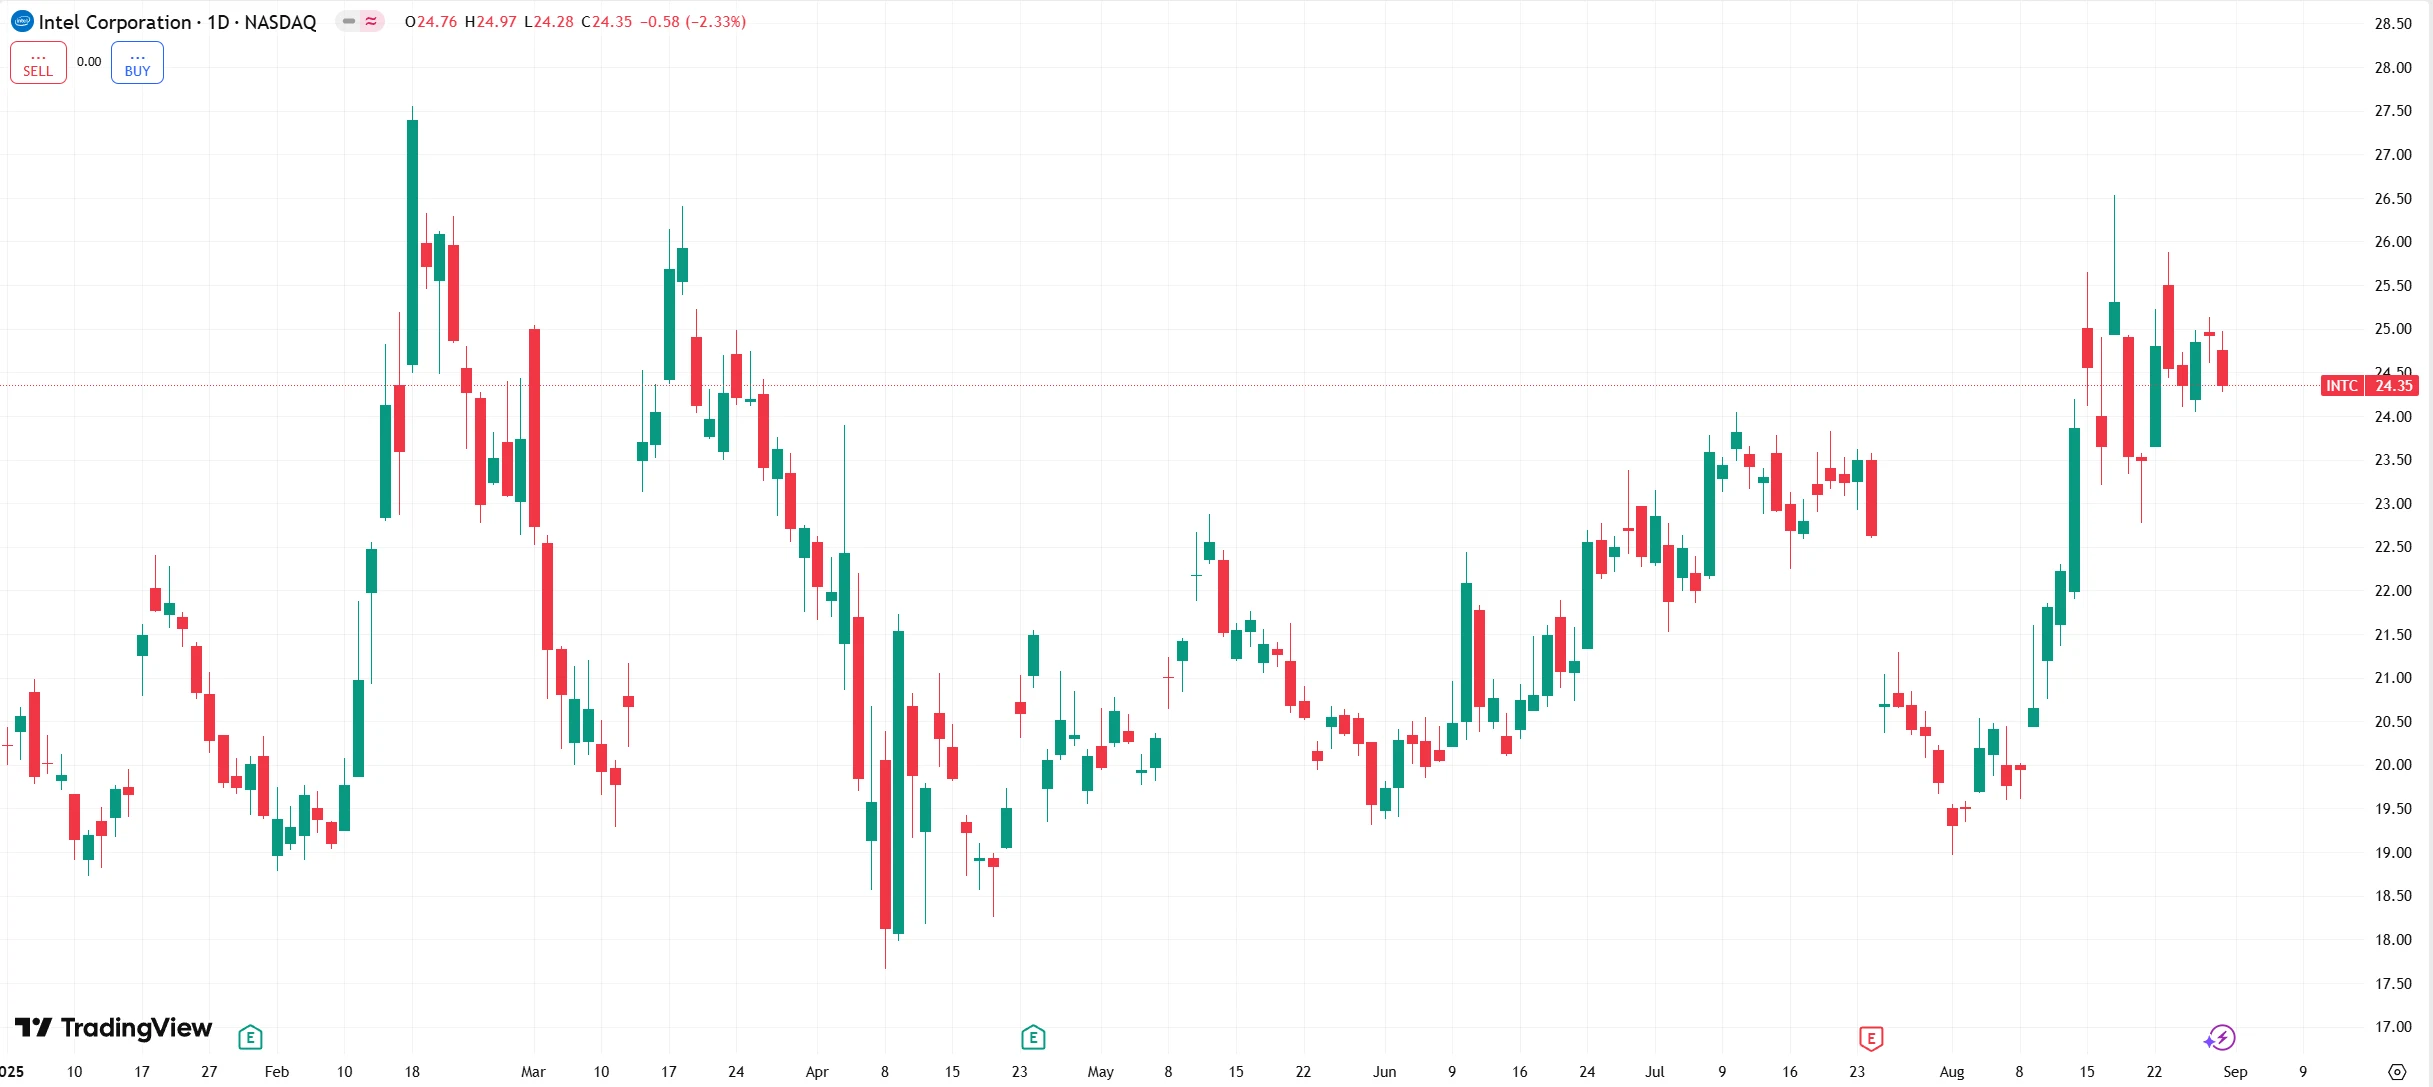Viewport: 2433px width, 1087px height.
Task: Select the tall green candle peaking near 27.50
Action: pyautogui.click(x=412, y=242)
